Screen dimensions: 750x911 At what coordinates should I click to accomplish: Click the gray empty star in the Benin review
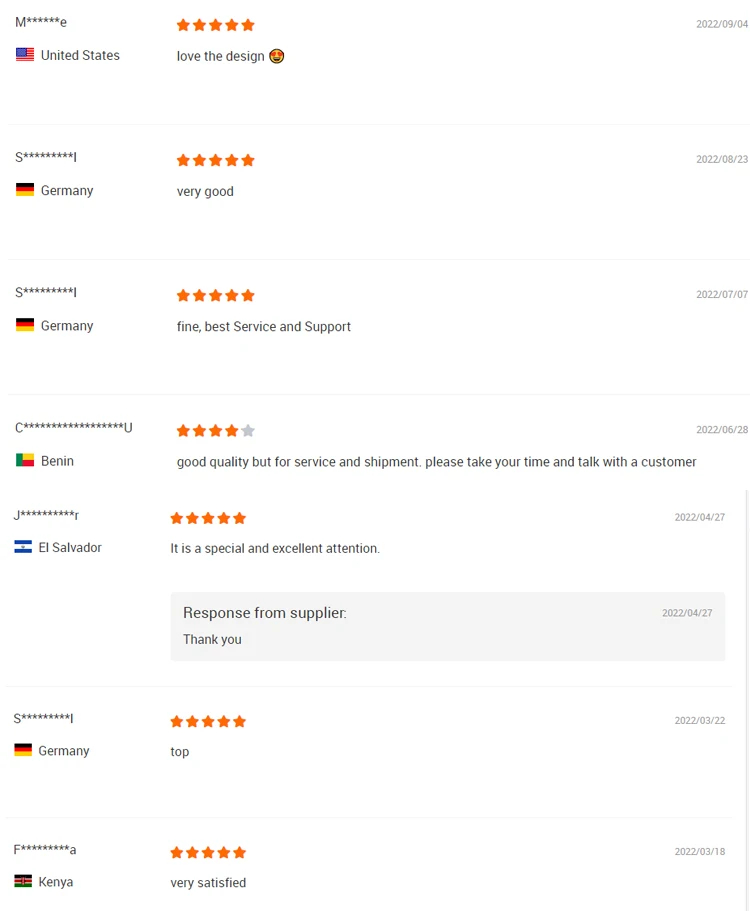[248, 431]
